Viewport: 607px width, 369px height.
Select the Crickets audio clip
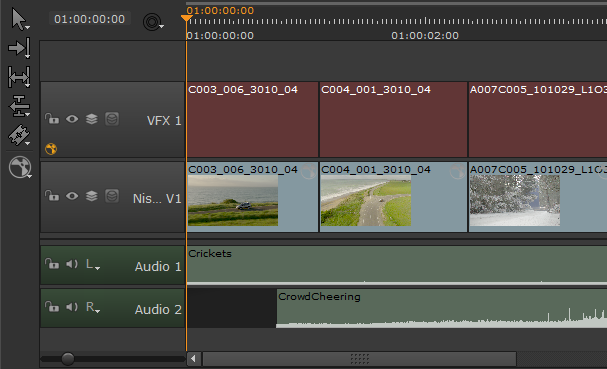tap(397, 265)
